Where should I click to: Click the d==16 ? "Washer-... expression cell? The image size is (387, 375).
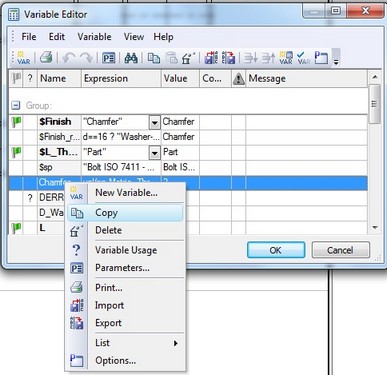pos(121,137)
